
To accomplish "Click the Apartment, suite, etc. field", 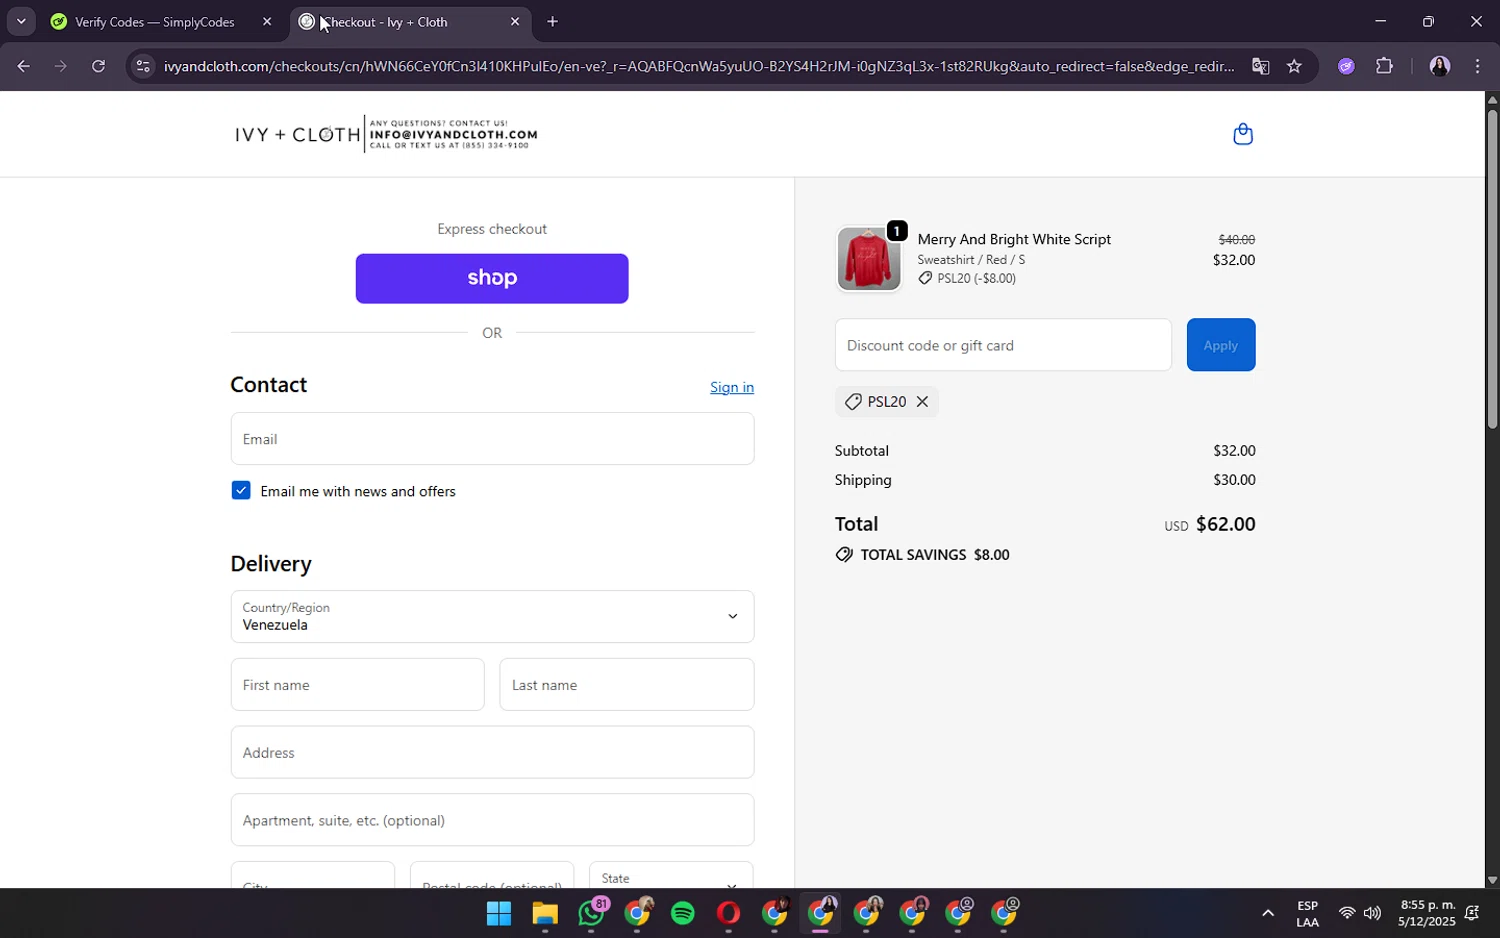I will click(x=492, y=820).
